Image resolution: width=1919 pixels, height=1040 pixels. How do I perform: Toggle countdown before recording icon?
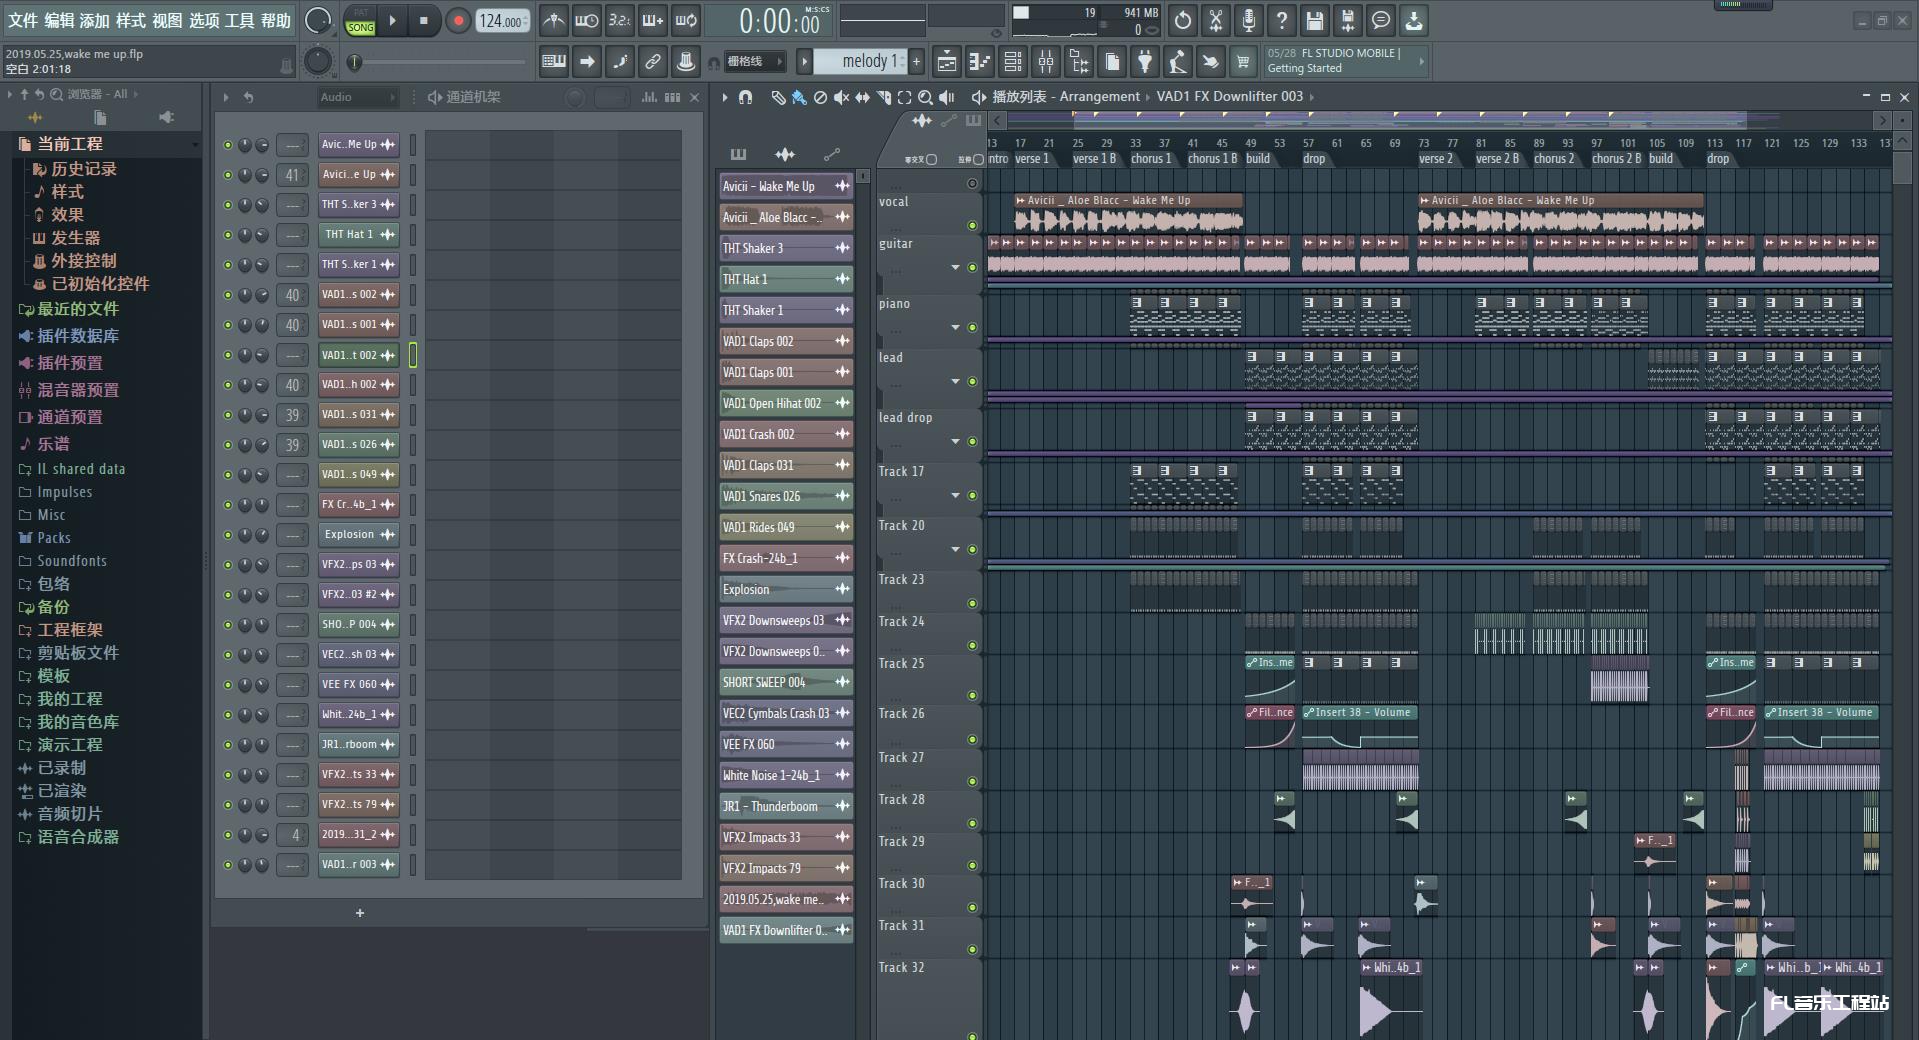point(620,20)
